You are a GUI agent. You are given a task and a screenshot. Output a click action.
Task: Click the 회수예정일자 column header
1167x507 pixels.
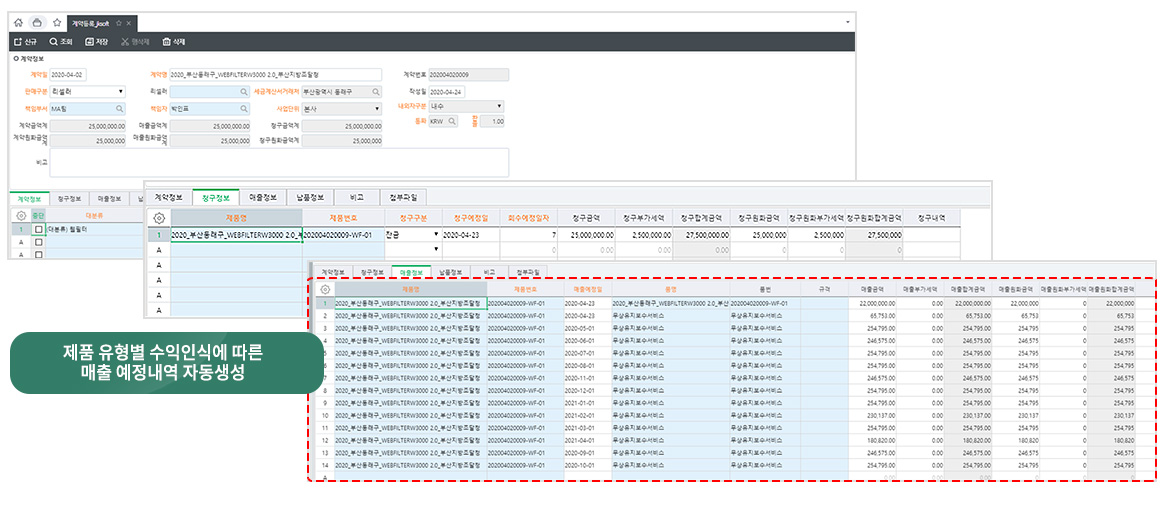tap(529, 218)
